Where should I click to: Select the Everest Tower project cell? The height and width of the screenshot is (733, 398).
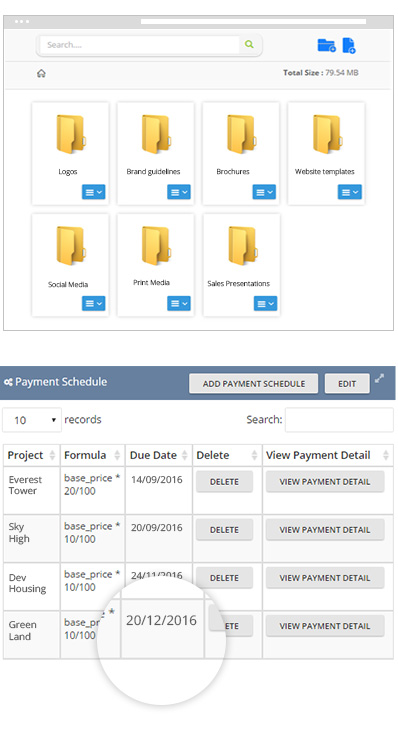(31, 490)
